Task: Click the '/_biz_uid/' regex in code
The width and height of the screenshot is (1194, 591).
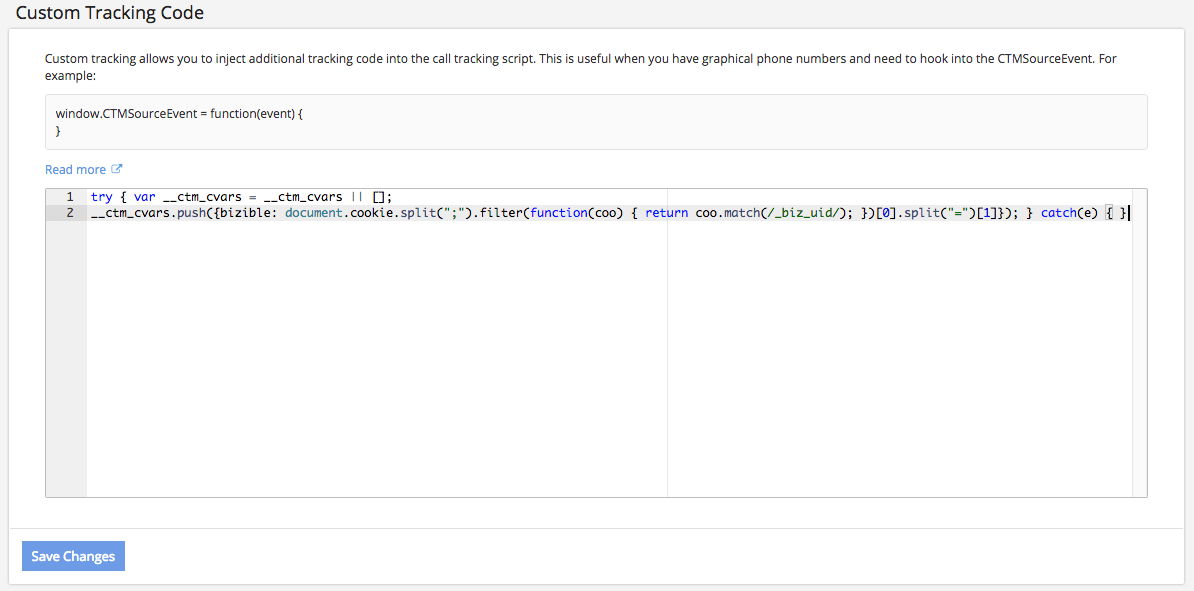Action: click(x=801, y=213)
